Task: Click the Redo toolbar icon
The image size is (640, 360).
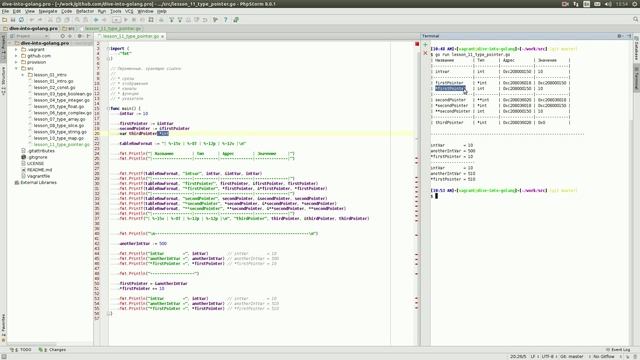Action: coord(40,20)
